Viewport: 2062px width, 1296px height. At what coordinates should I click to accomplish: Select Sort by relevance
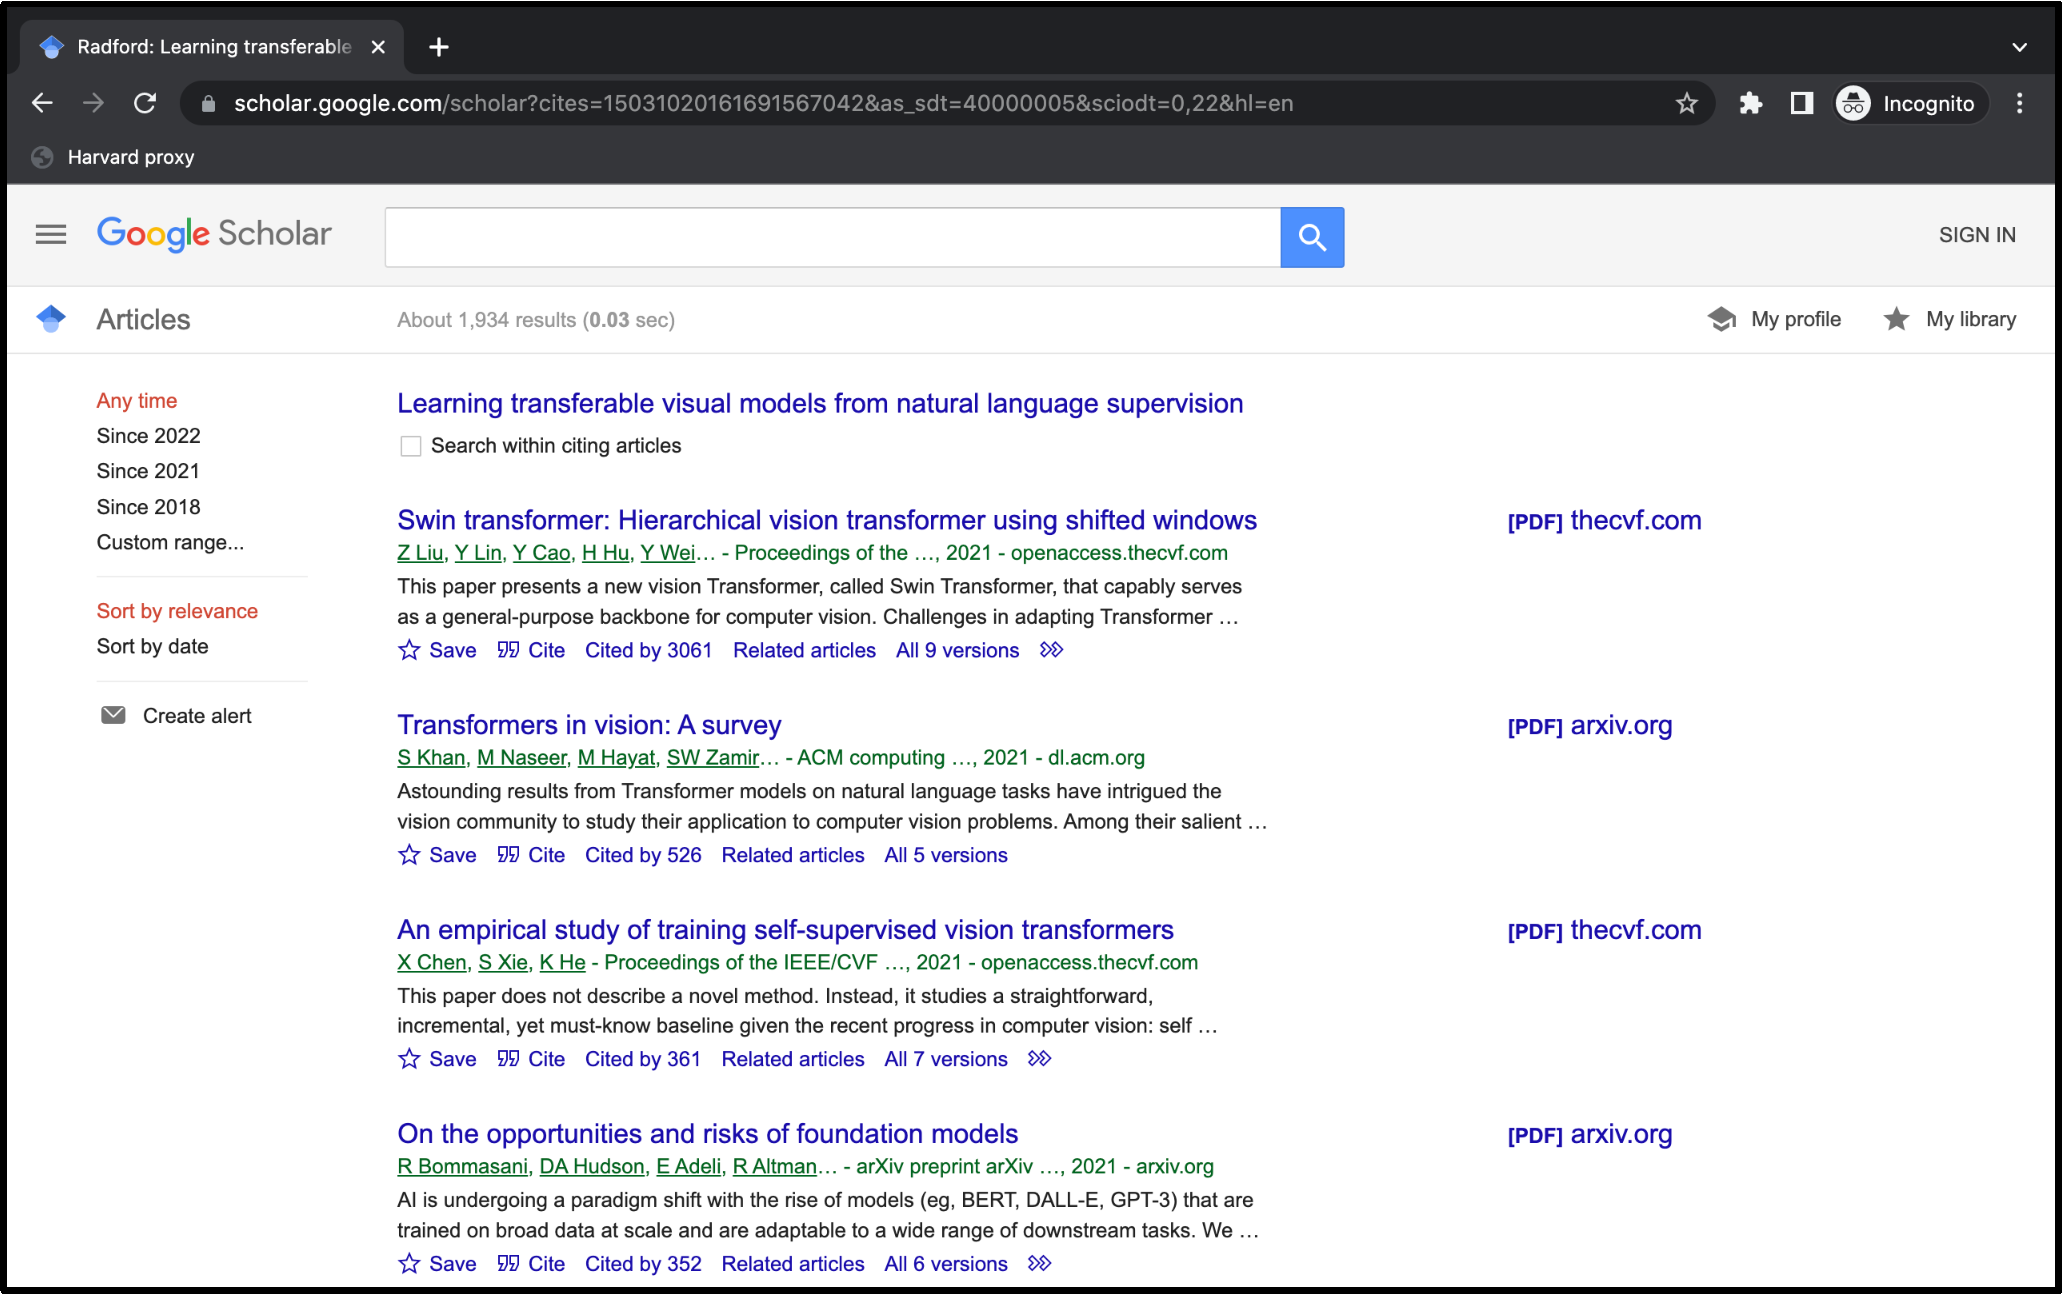[177, 611]
